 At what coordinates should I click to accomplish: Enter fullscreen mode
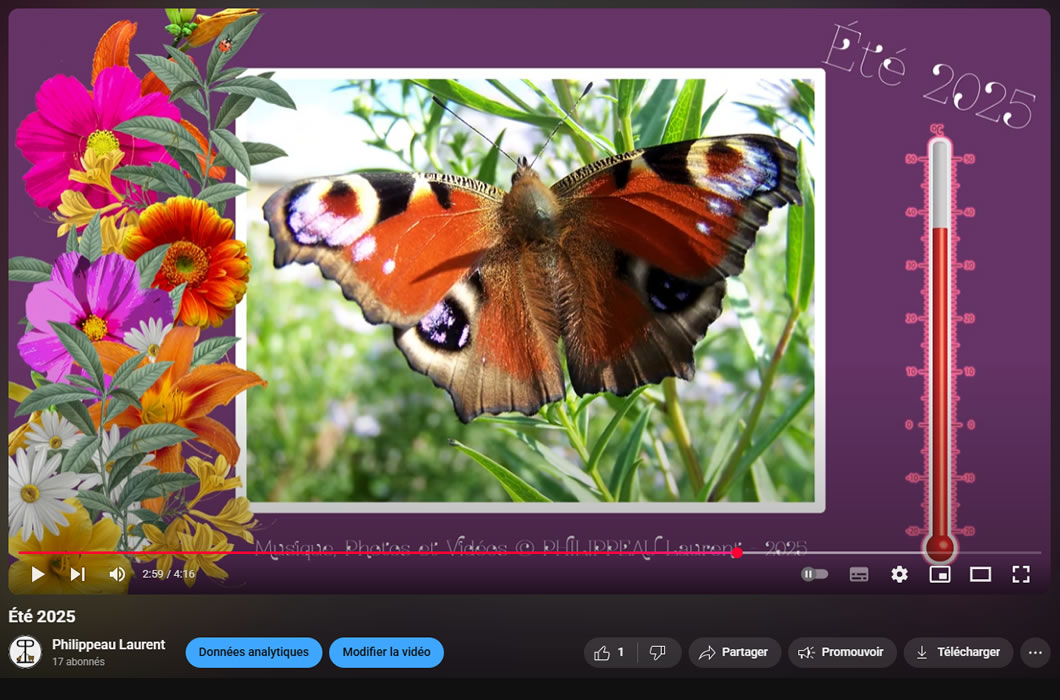tap(1020, 574)
